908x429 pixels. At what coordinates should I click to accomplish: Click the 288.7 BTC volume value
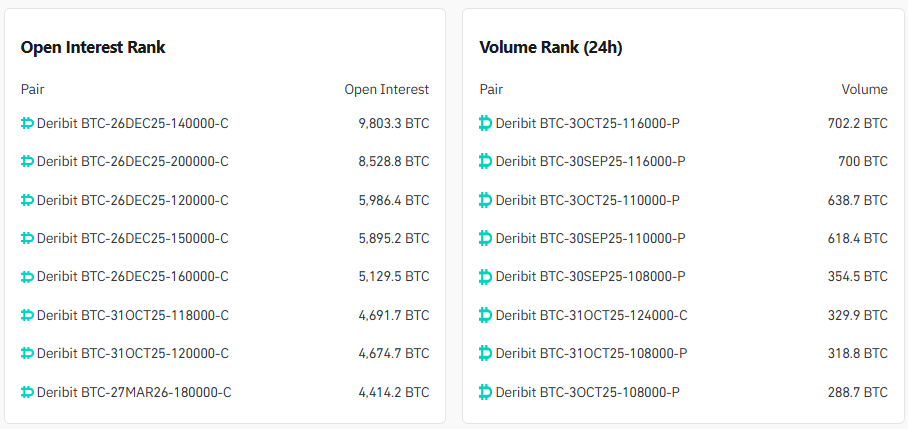[858, 393]
